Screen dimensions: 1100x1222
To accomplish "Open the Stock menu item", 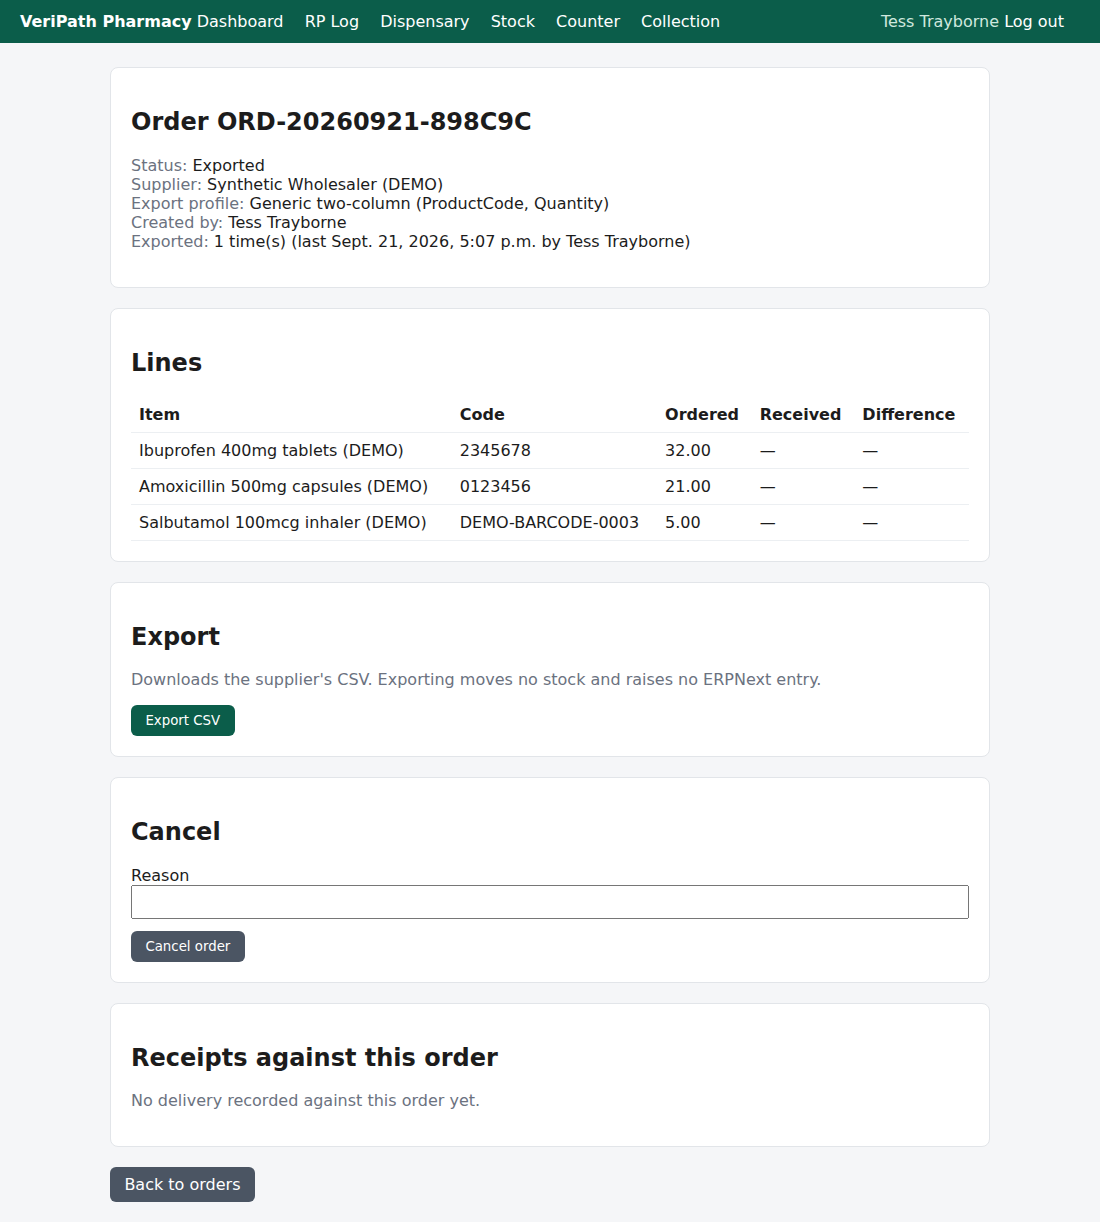I will 513,21.
